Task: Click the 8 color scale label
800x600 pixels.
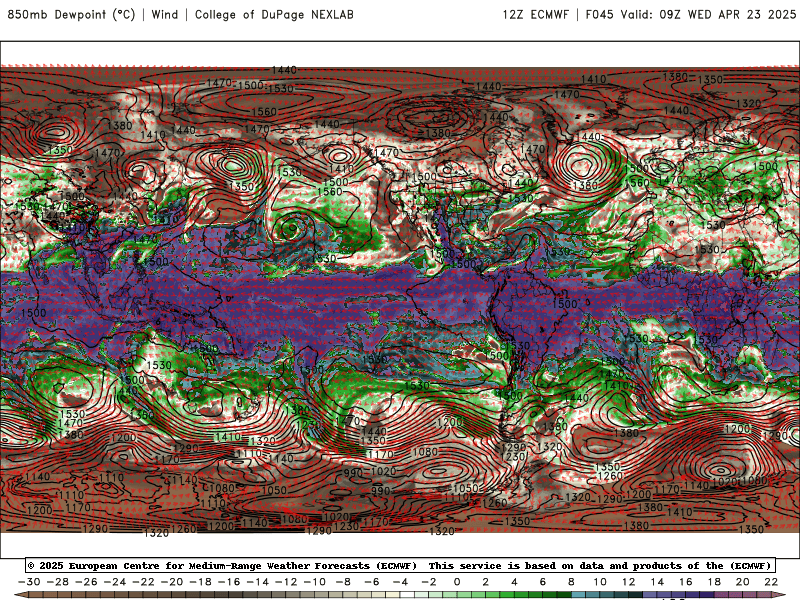Action: point(571,582)
